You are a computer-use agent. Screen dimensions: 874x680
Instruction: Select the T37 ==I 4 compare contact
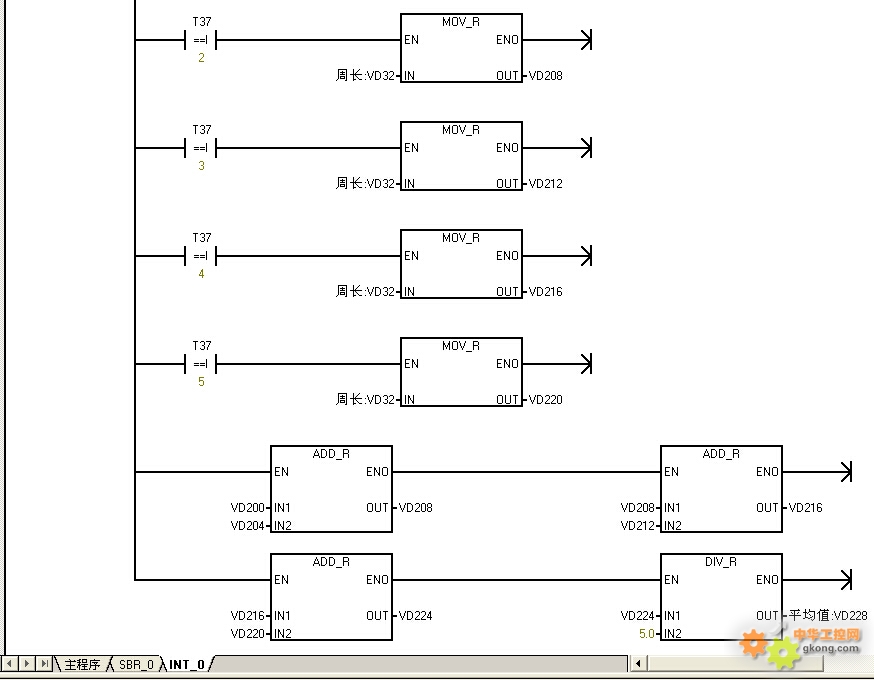[201, 256]
